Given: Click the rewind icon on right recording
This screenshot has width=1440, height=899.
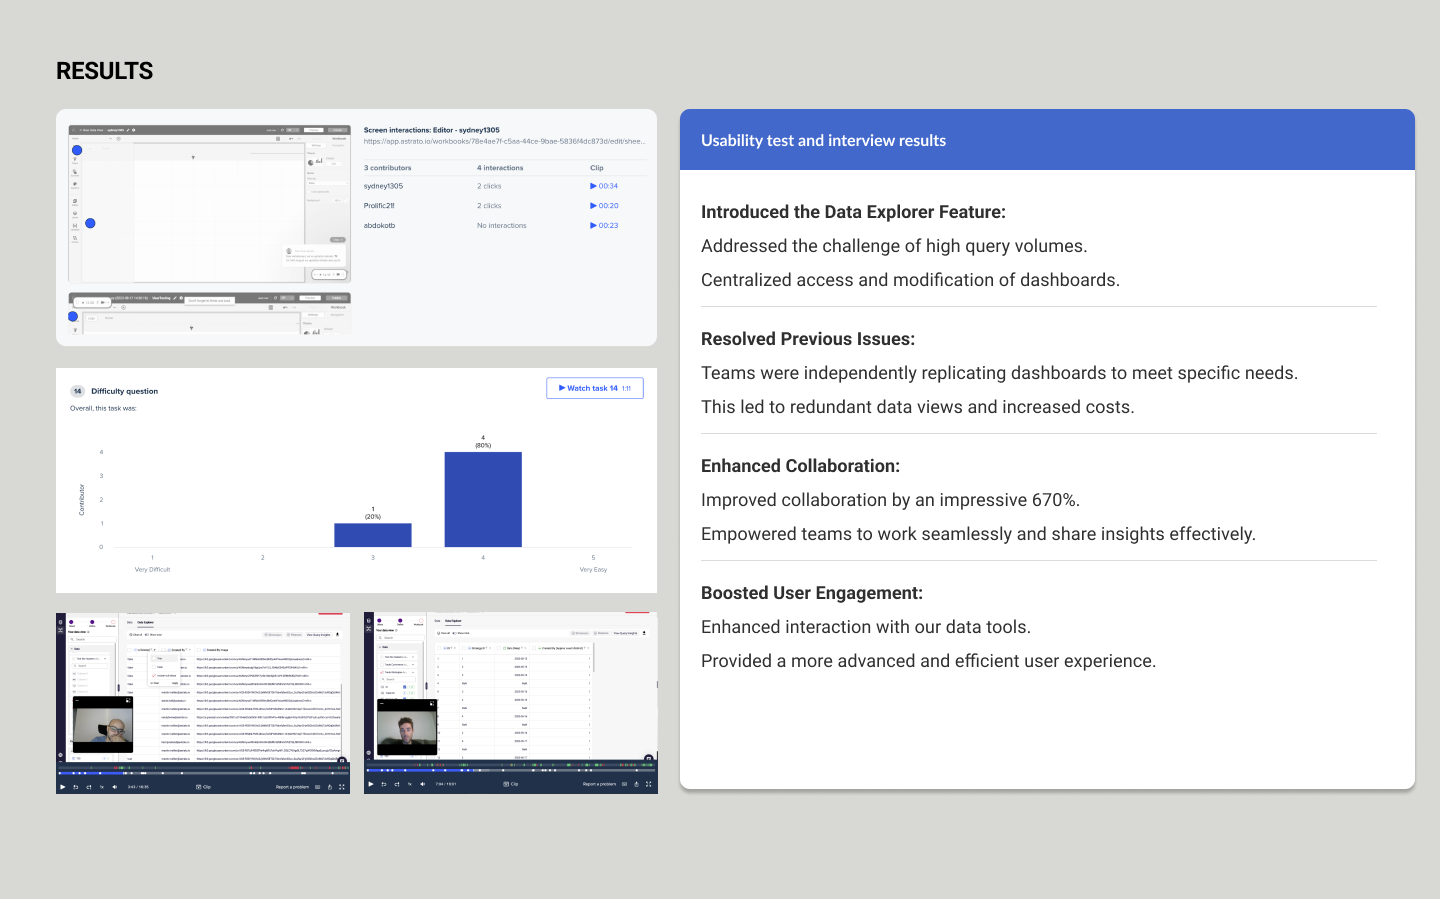Looking at the screenshot, I should coord(383,784).
